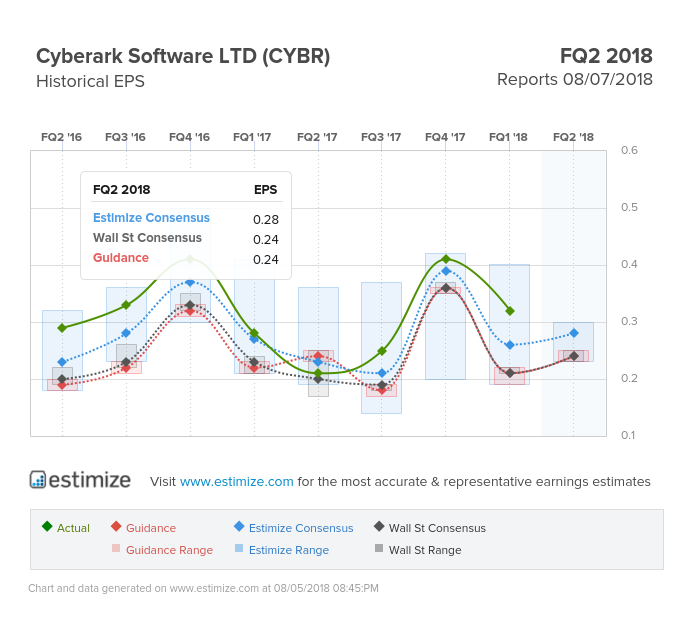The image size is (685, 620).
Task: Click the red Guidance diamond legend marker
Action: click(116, 526)
